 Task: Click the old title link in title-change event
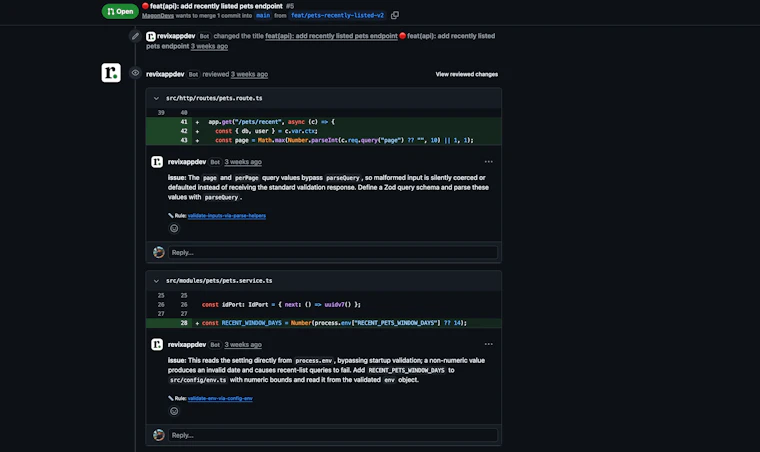[x=331, y=36]
